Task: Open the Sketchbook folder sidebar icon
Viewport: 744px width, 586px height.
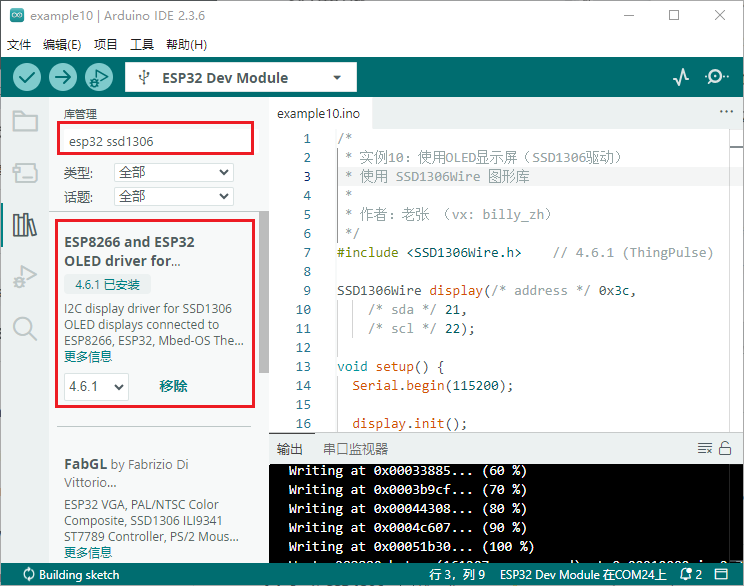Action: point(25,121)
